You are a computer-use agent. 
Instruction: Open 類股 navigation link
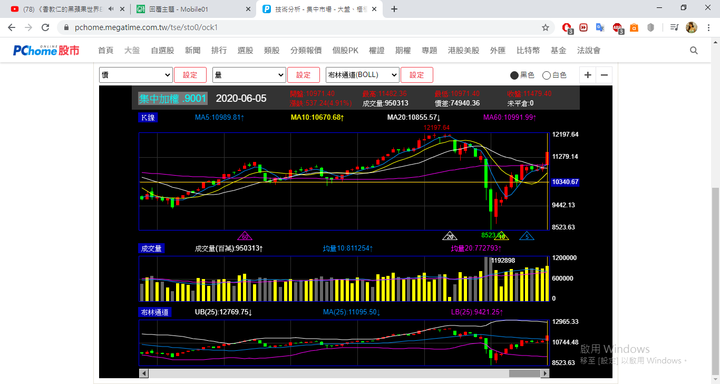(272, 51)
